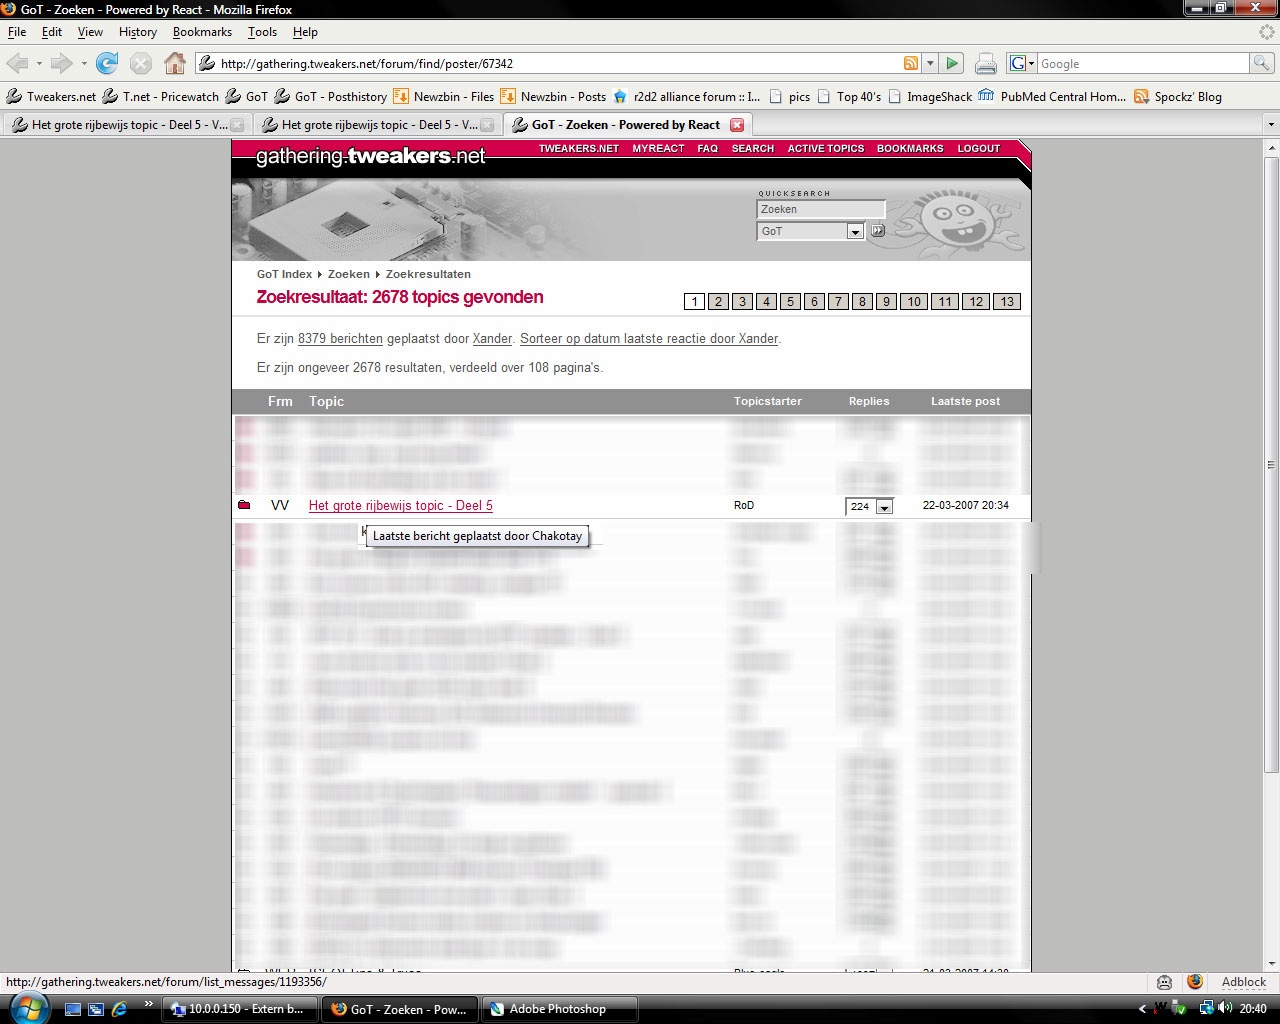Viewport: 1280px width, 1024px height.
Task: Open the GoT quicksearch forum dropdown
Action: pyautogui.click(x=855, y=232)
